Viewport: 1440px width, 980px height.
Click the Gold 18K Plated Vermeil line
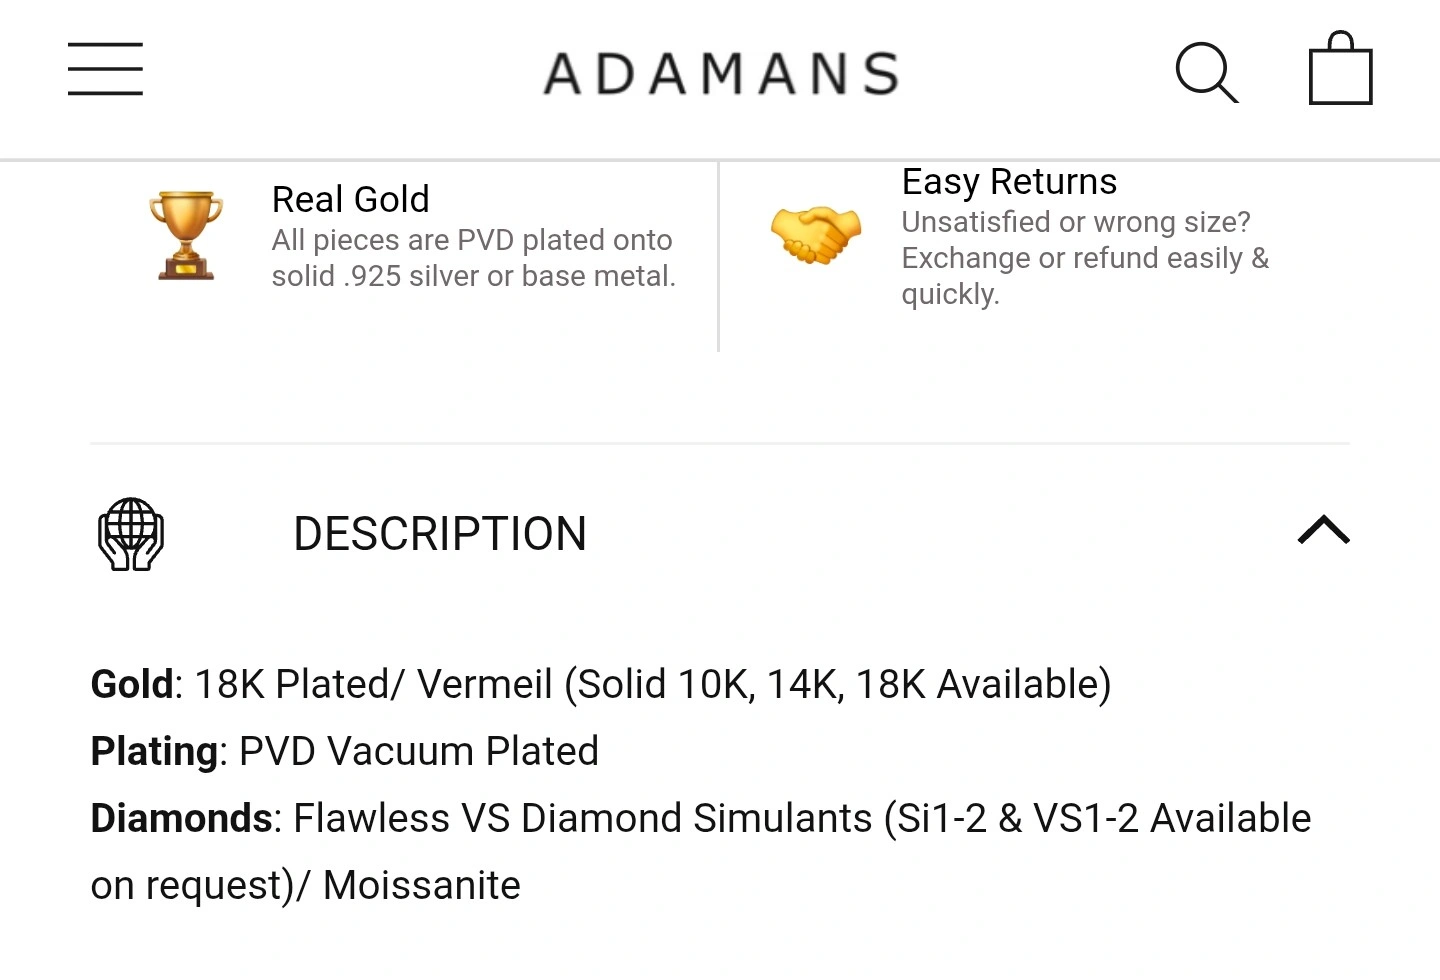pyautogui.click(x=601, y=685)
